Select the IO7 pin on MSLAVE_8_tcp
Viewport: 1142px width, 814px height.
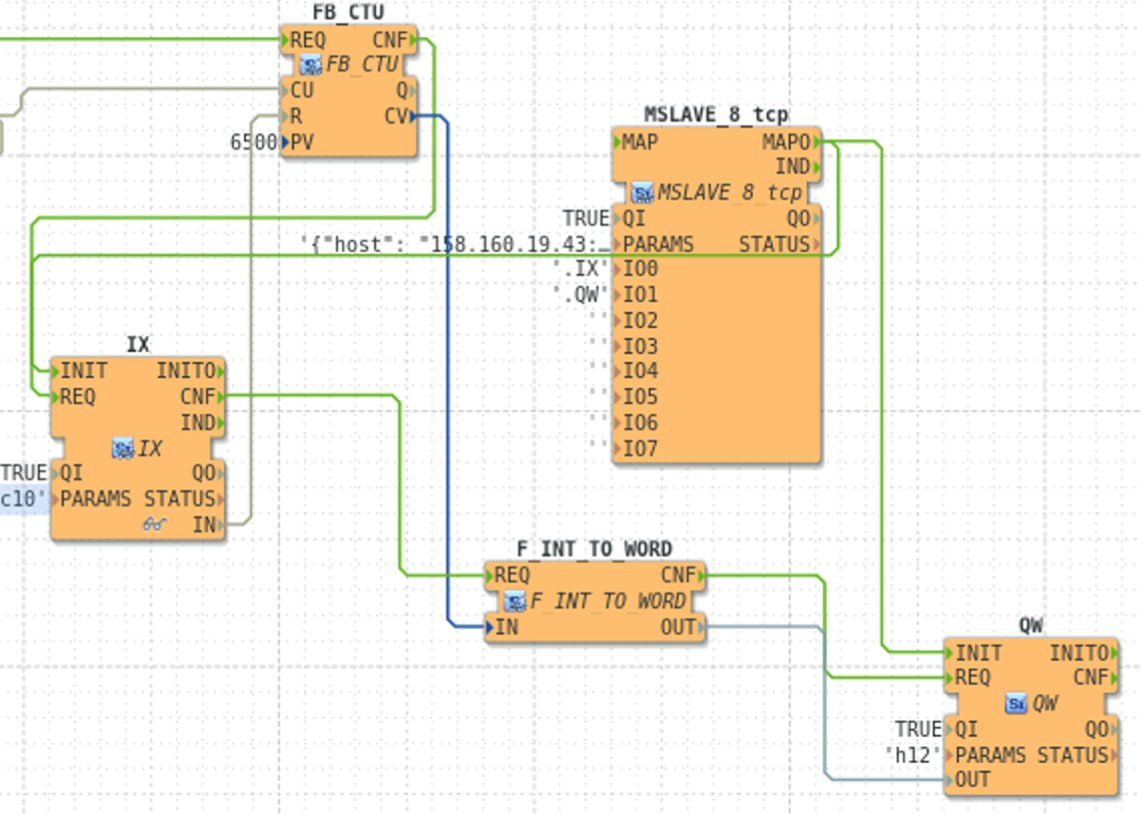pos(638,449)
